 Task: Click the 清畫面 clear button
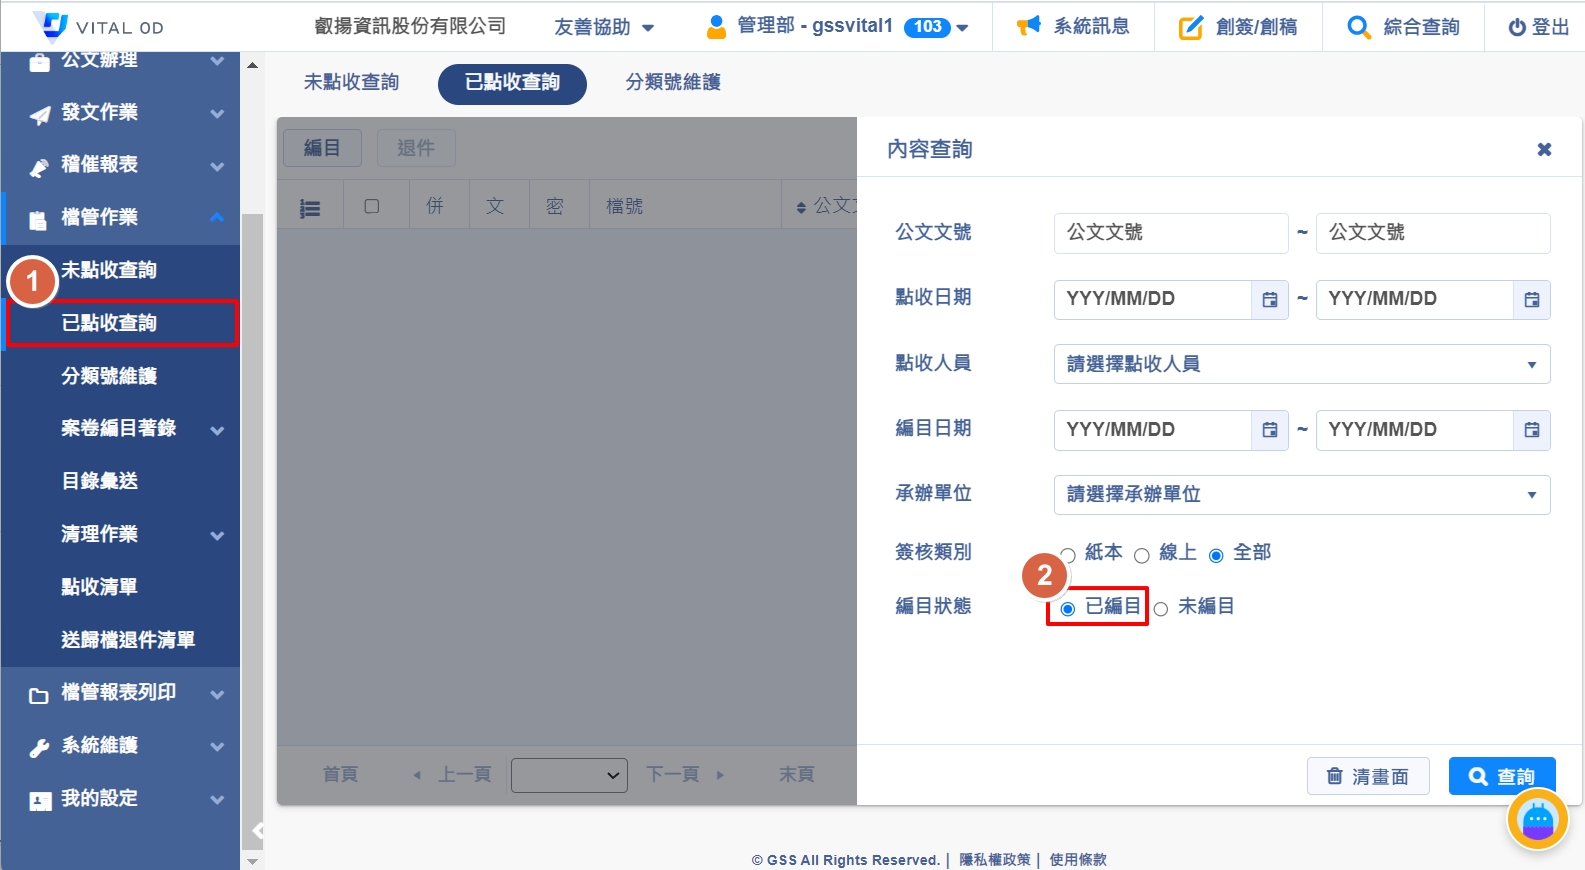pos(1367,776)
